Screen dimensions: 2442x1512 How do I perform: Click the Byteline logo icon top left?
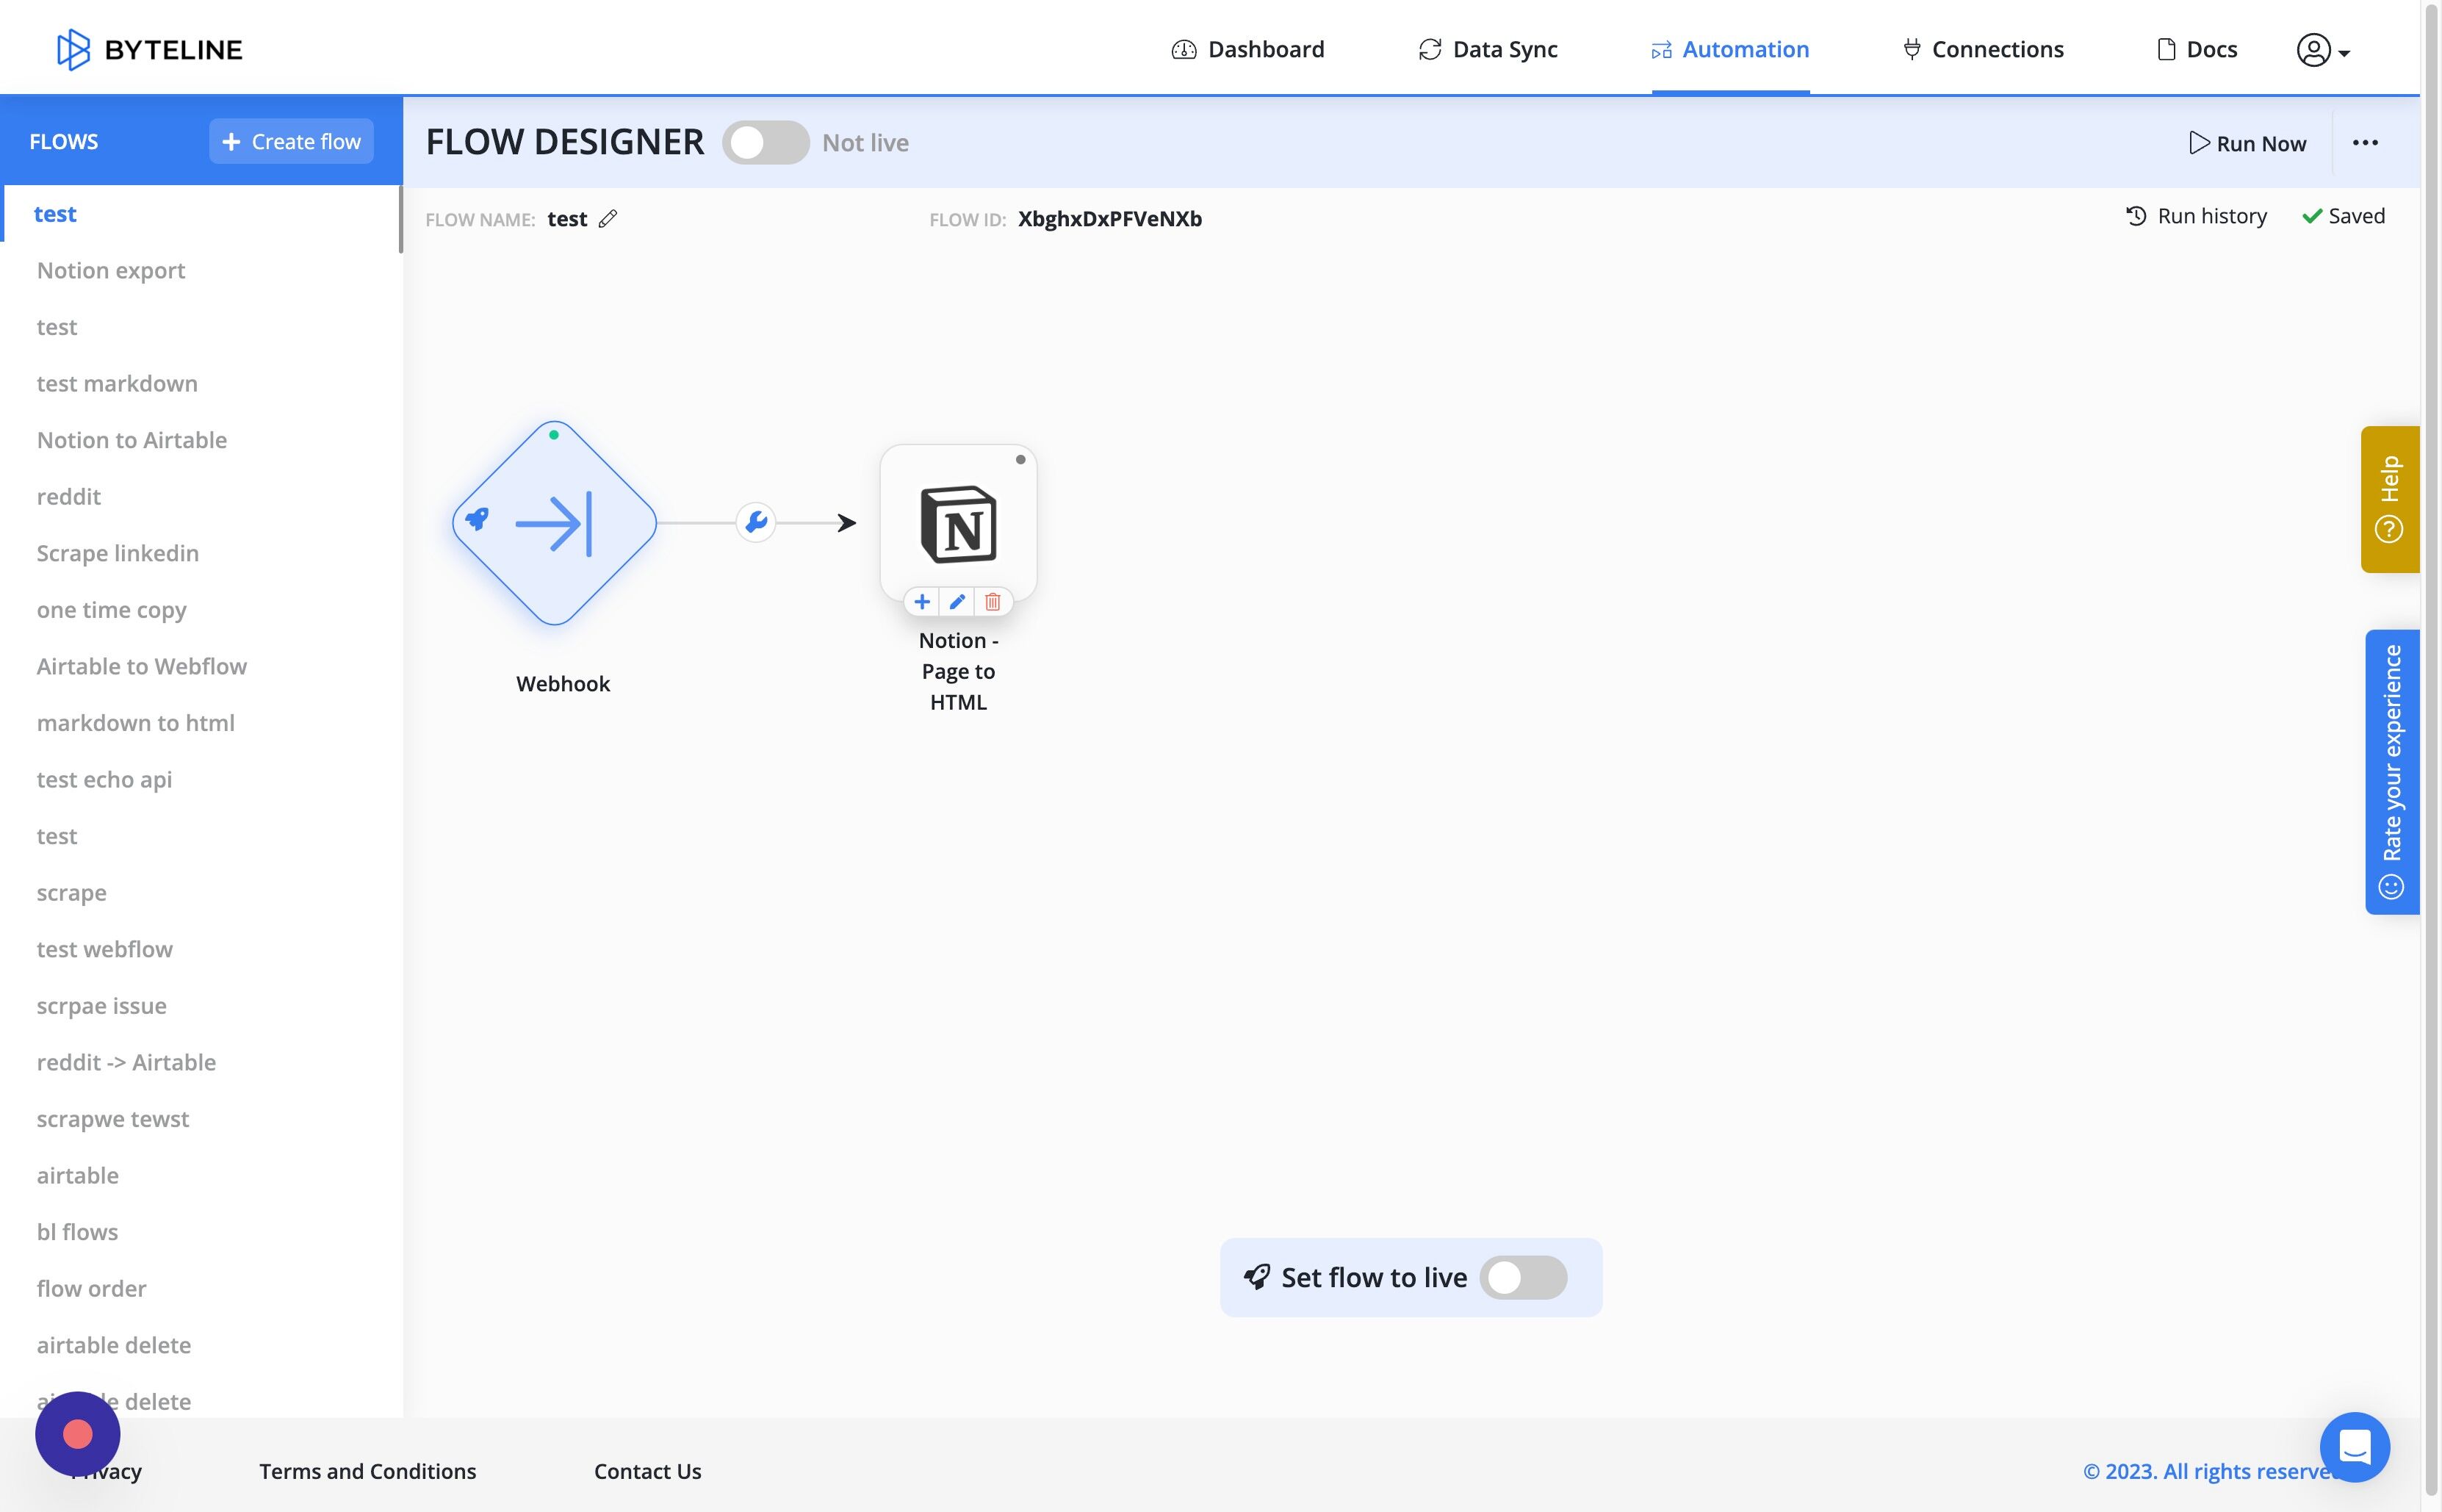pyautogui.click(x=70, y=47)
